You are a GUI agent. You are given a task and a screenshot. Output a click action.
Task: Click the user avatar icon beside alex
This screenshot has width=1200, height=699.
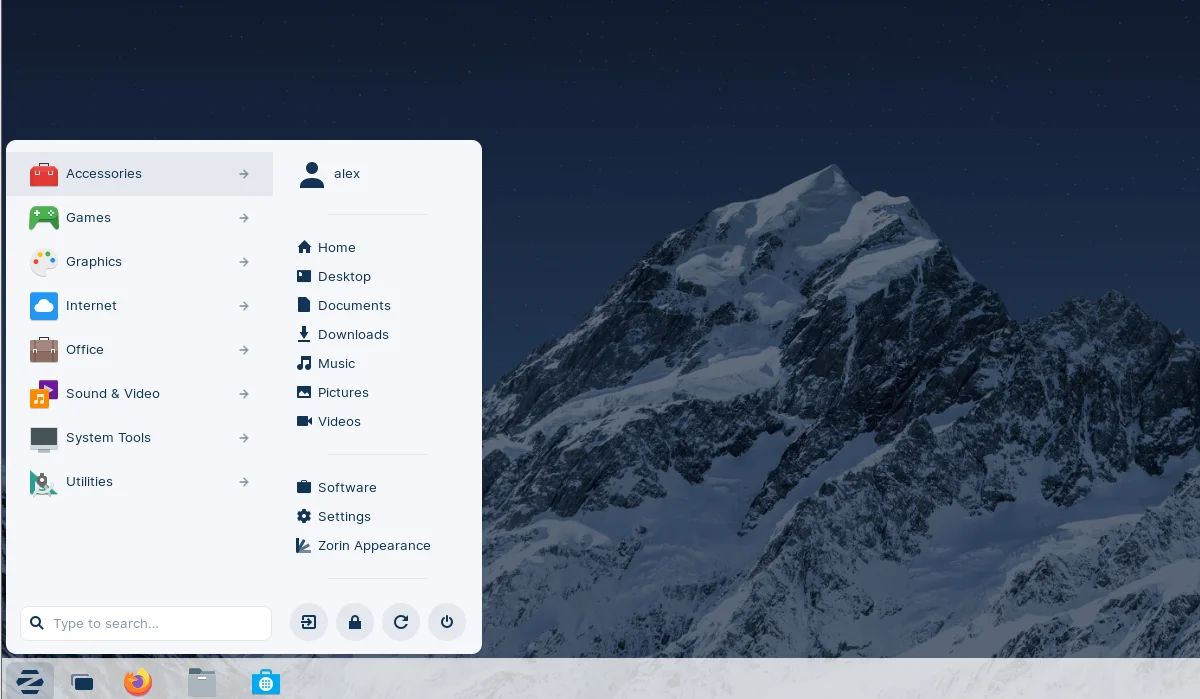[x=312, y=175]
